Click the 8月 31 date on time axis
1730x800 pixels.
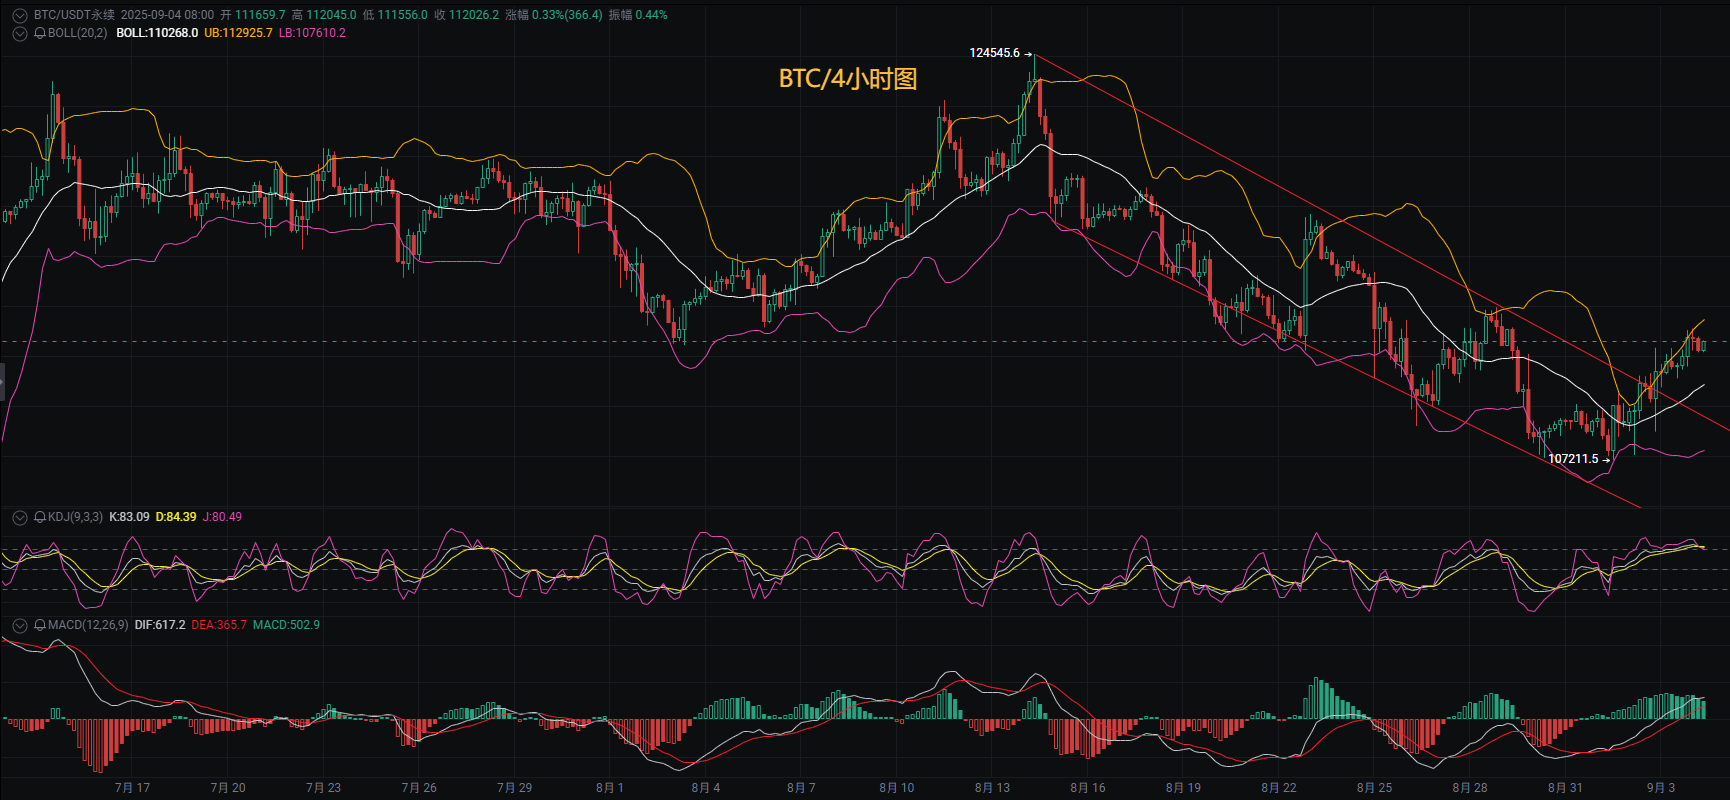1565,788
